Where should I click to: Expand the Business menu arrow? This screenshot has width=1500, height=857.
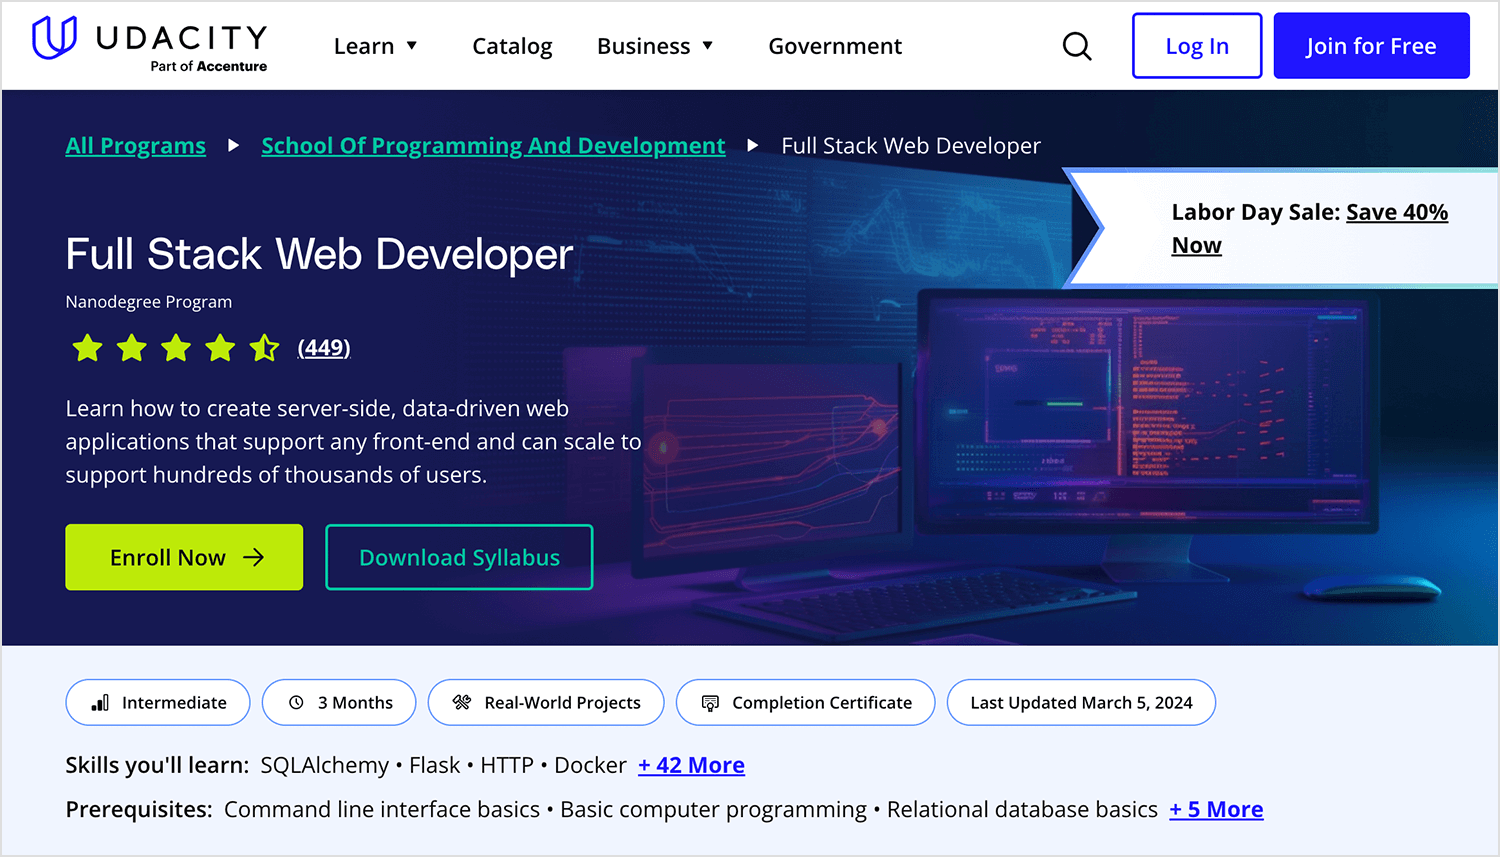tap(708, 46)
